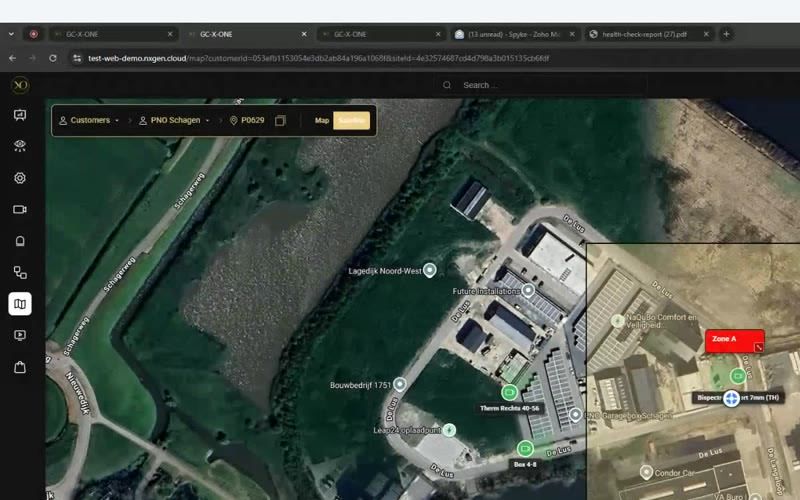Click the browser address bar URL
Image resolution: width=800 pixels, height=500 pixels.
coord(318,58)
